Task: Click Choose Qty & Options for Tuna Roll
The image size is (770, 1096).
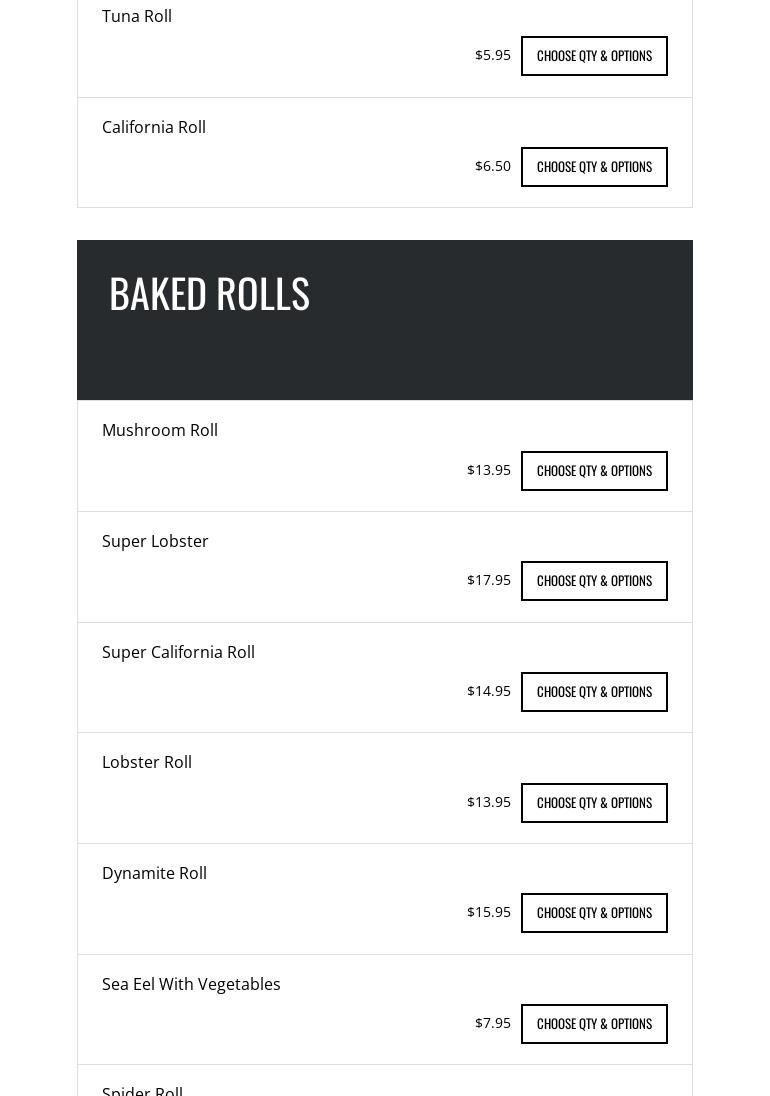Action: 594,56
